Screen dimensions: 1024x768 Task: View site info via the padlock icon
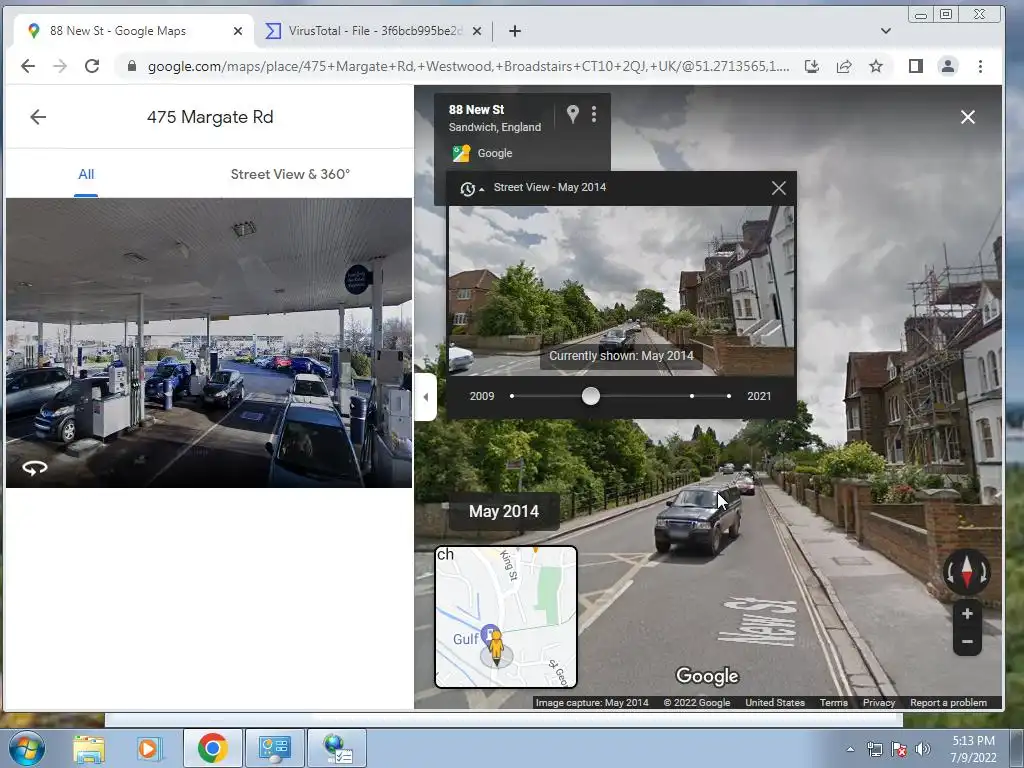pyautogui.click(x=132, y=66)
